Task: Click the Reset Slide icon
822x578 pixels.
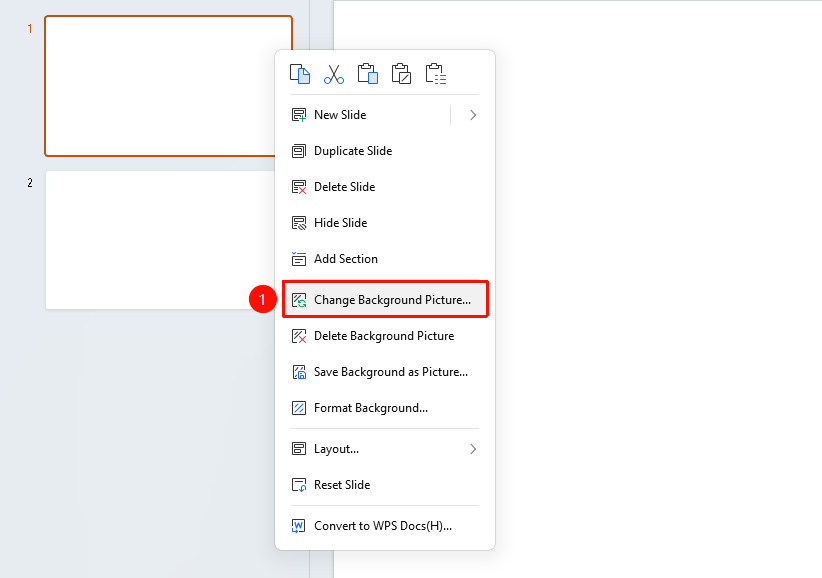Action: click(299, 485)
